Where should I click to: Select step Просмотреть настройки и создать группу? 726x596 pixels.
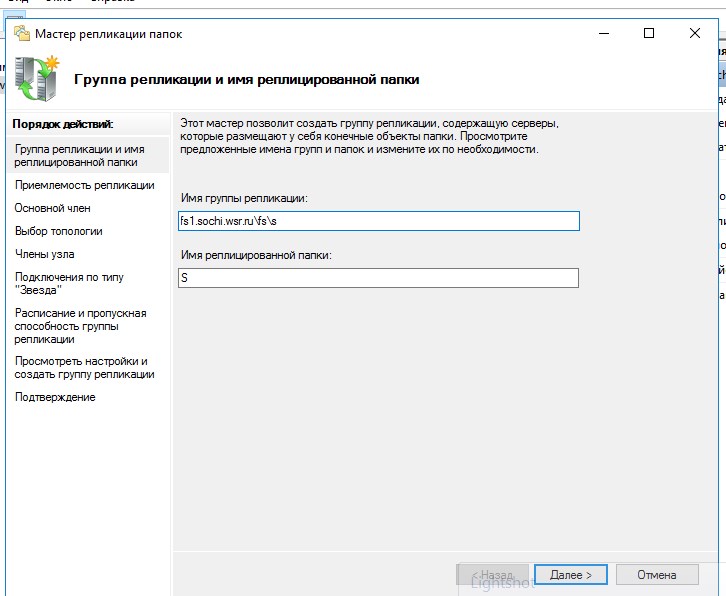coord(84,368)
